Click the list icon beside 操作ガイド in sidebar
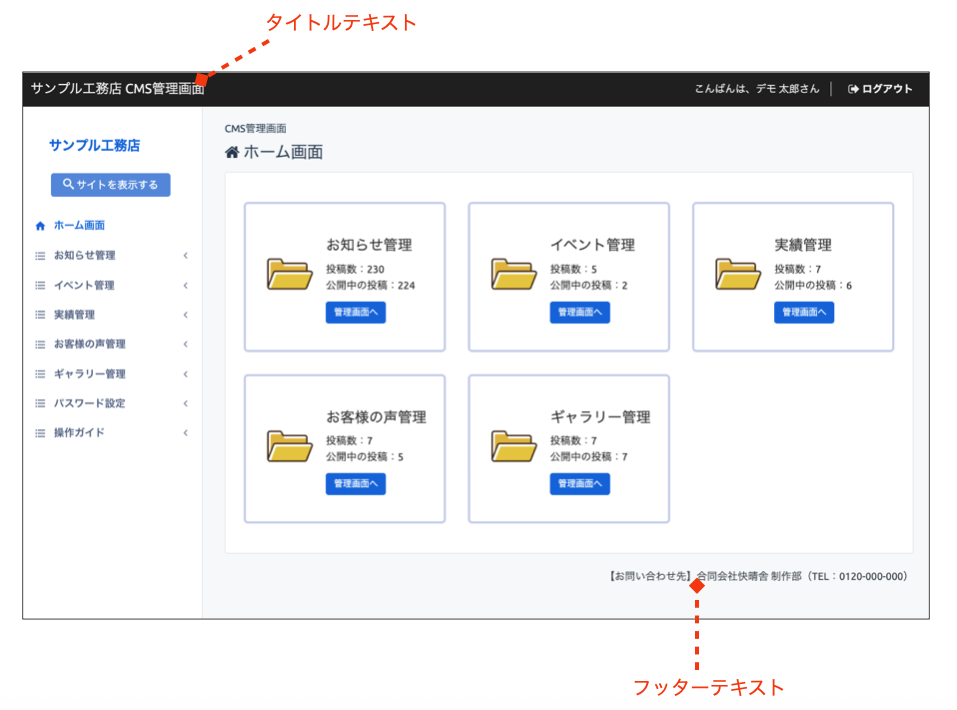This screenshot has width=957, height=710. 40,433
